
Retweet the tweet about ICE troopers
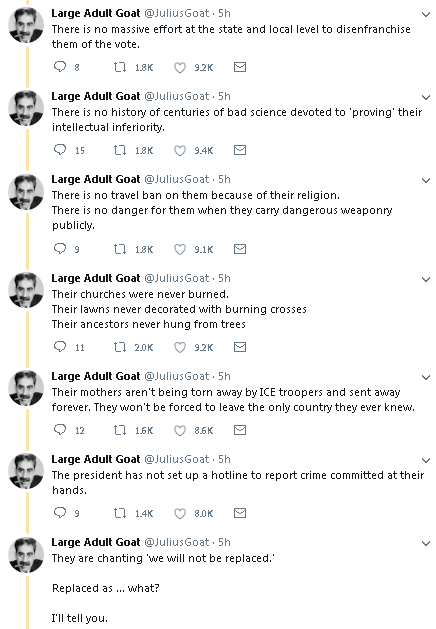point(120,430)
